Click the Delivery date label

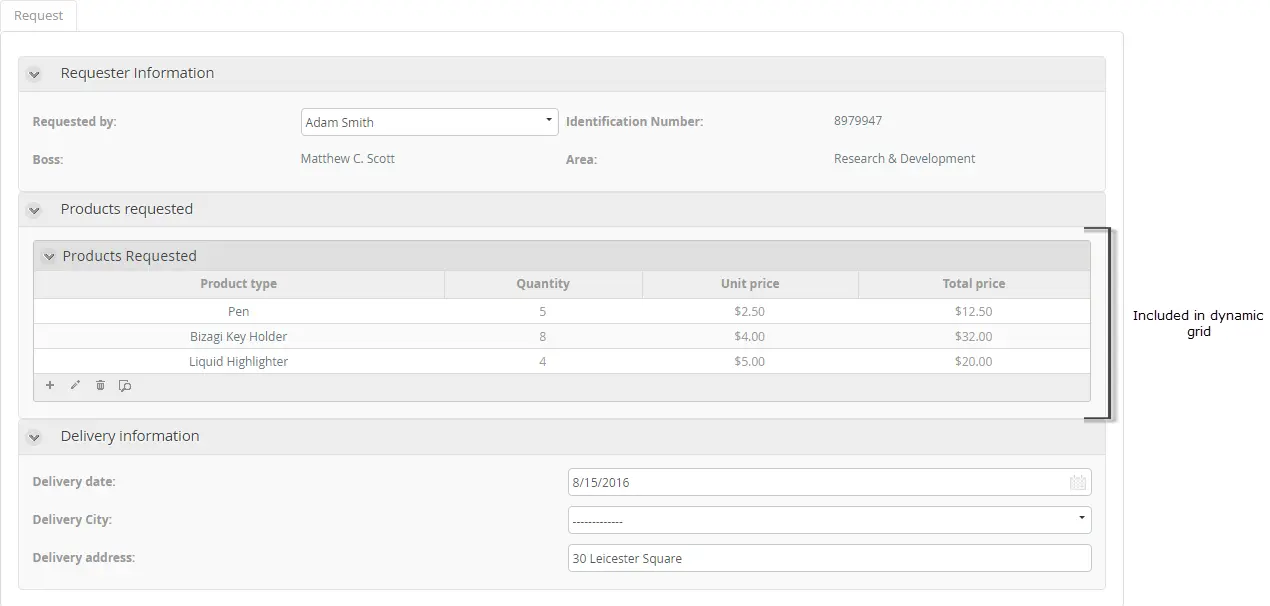point(74,482)
